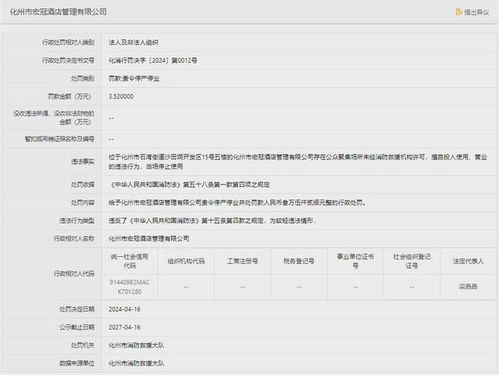Click the column header 组织机构代码

186,261
